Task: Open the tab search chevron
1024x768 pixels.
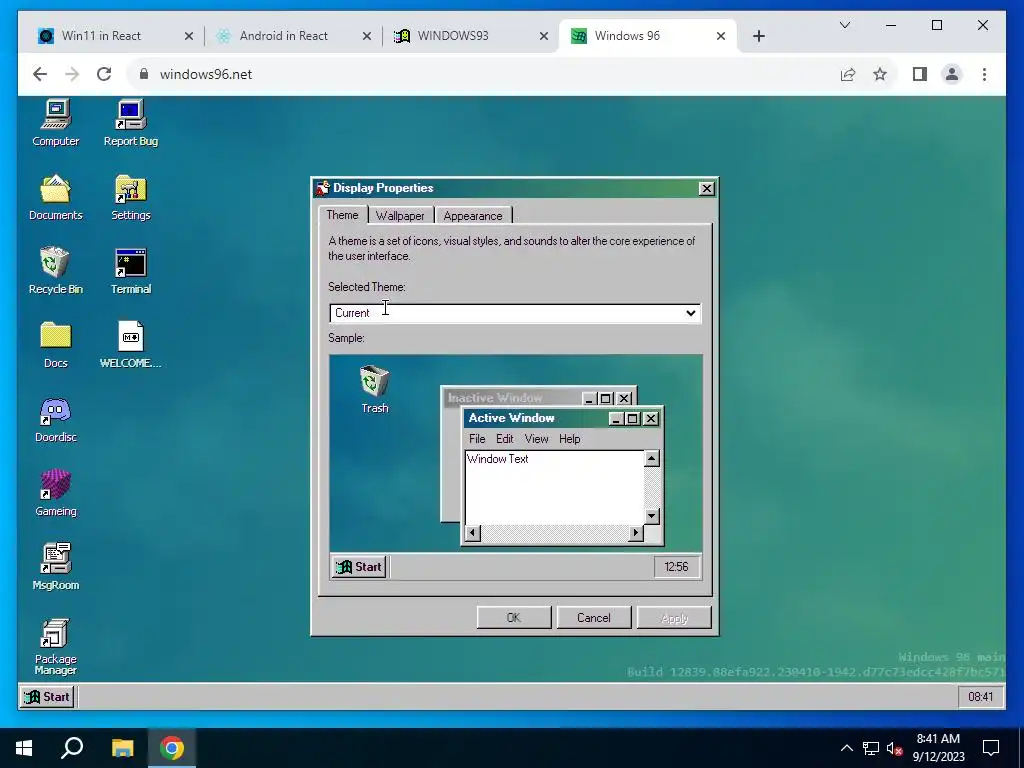Action: (x=844, y=25)
